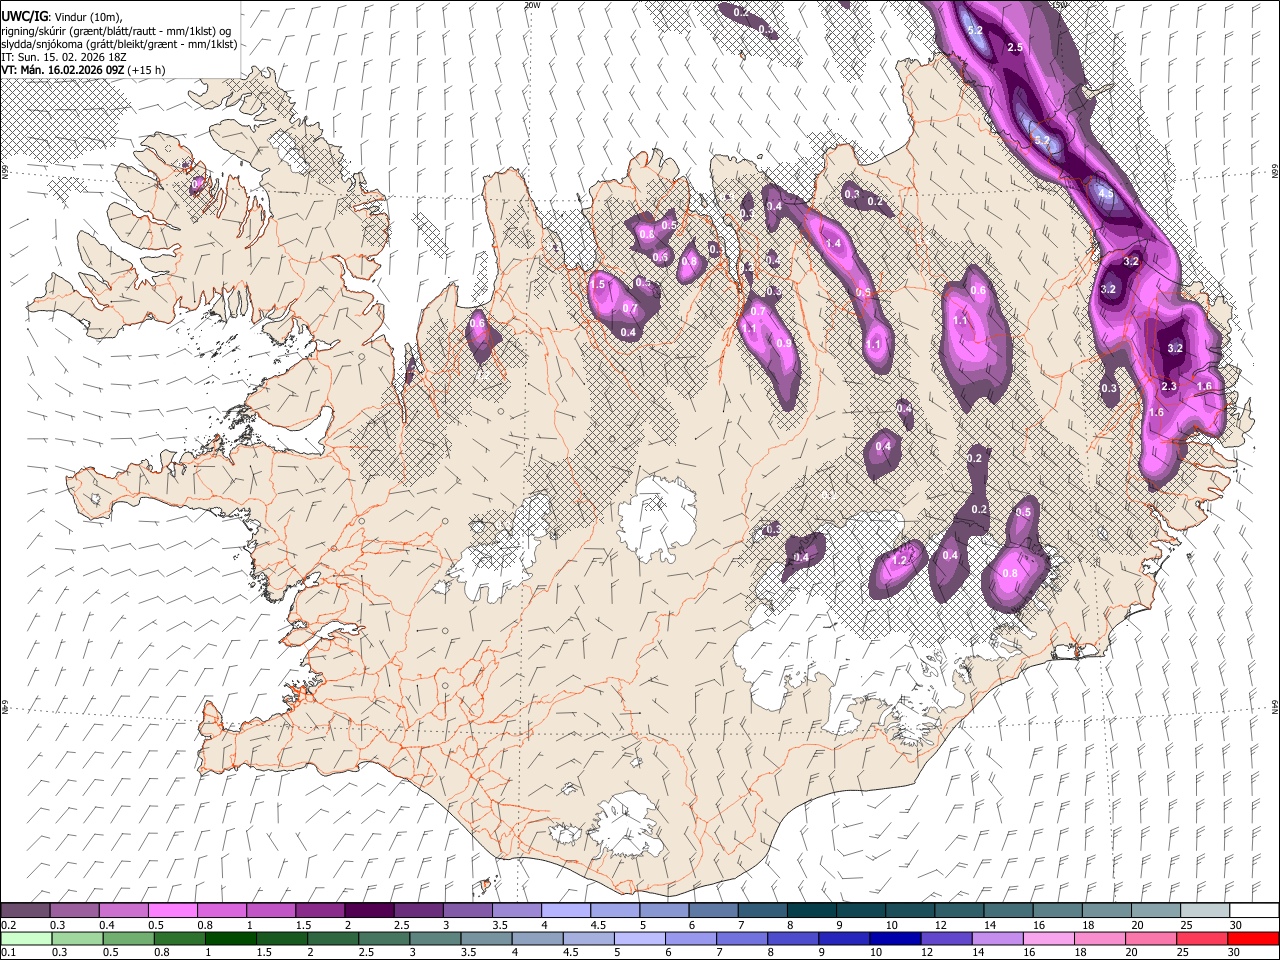
Task: Click pure red lower swatch after the 30 mark
Action: pyautogui.click(x=1251, y=938)
